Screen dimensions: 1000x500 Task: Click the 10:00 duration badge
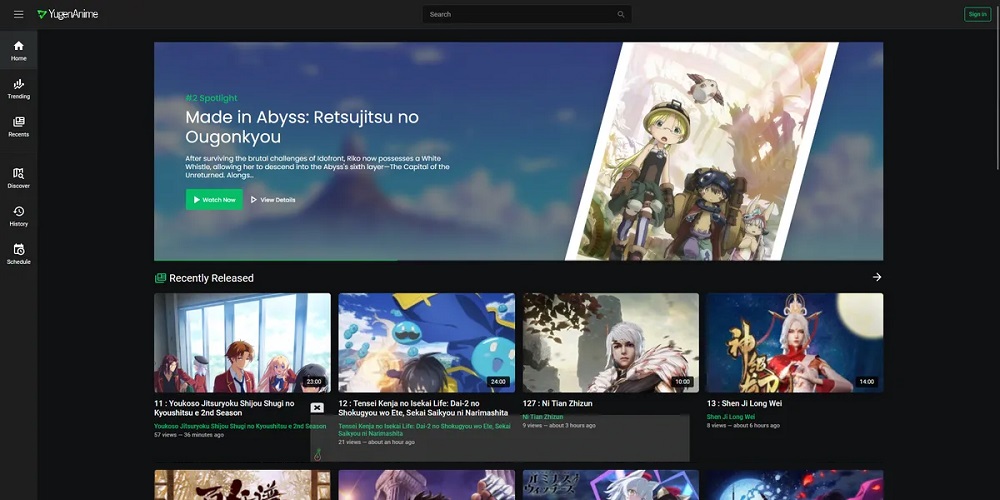(x=682, y=382)
